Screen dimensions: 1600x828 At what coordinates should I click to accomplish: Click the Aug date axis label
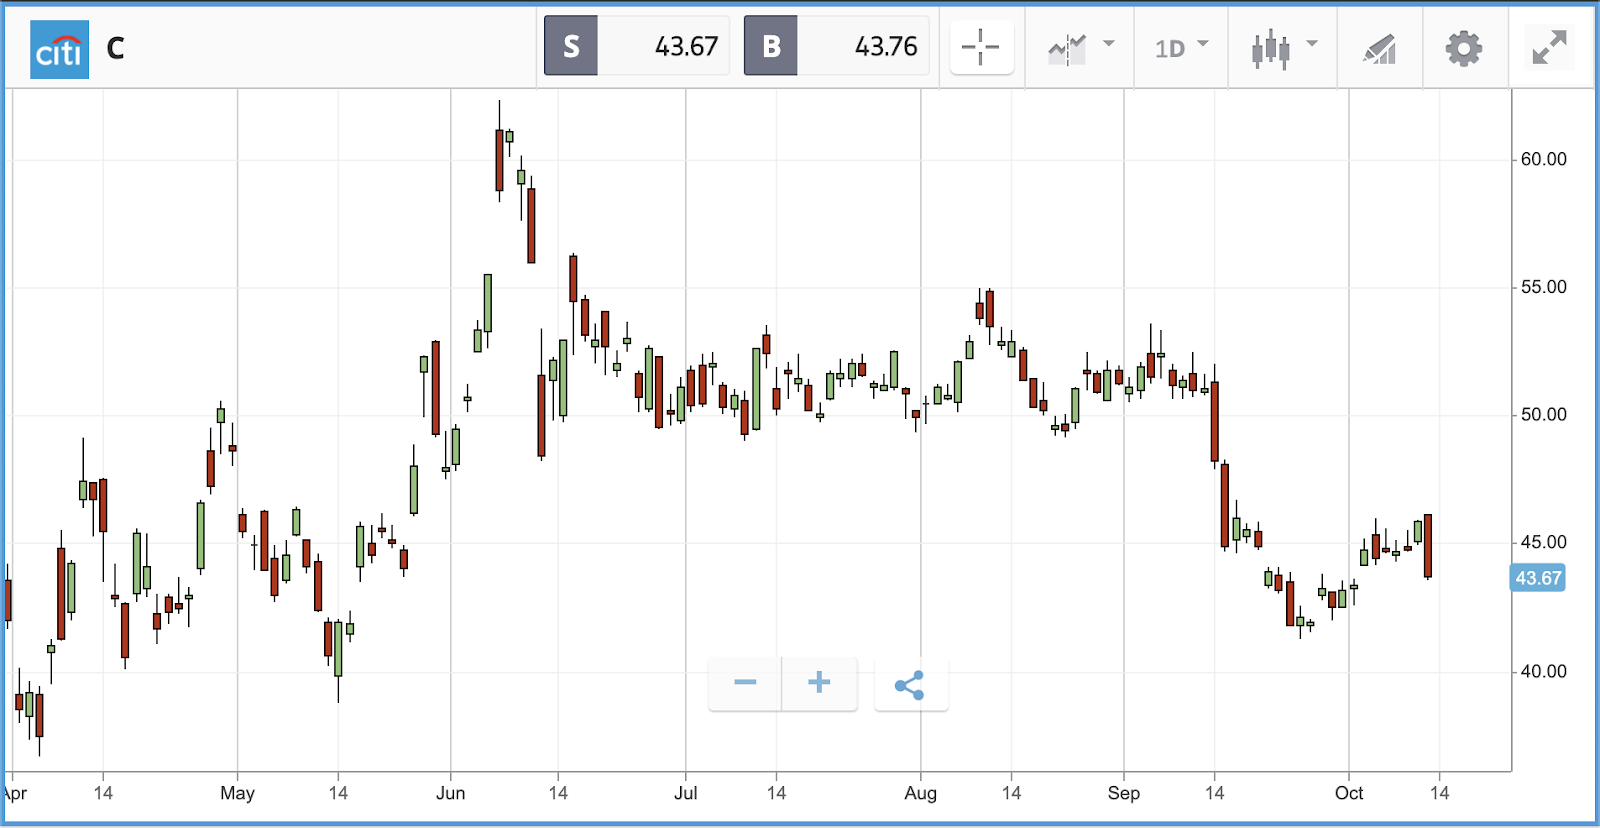click(920, 794)
